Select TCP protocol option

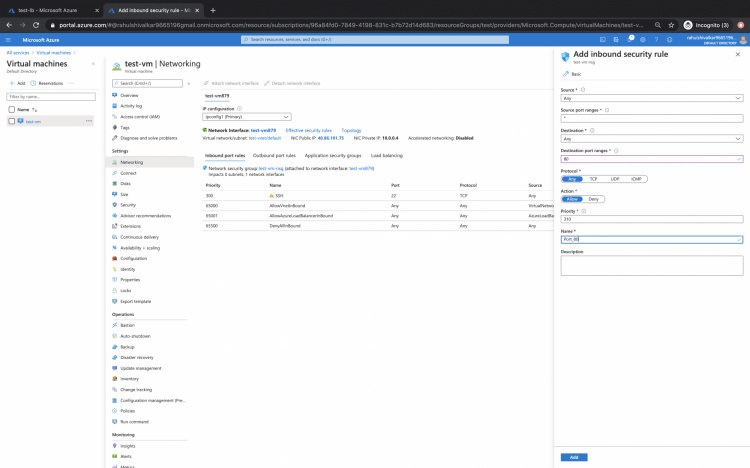click(593, 178)
